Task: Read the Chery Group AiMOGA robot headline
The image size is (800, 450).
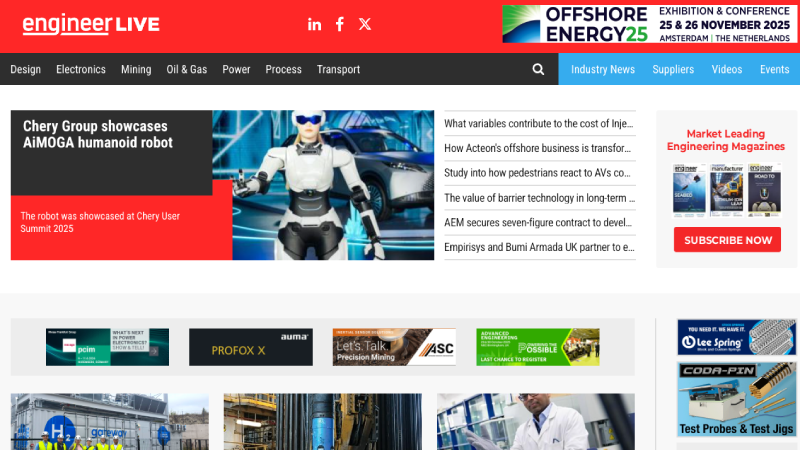Action: point(96,134)
